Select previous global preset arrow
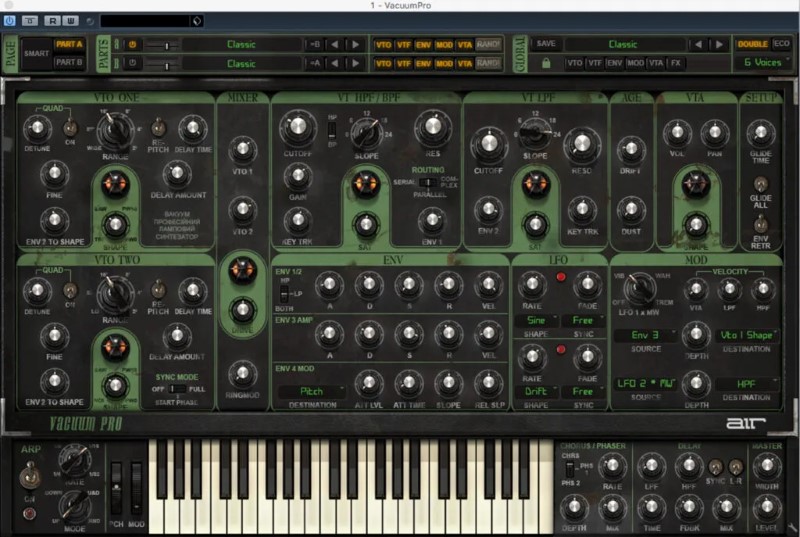 [x=698, y=44]
